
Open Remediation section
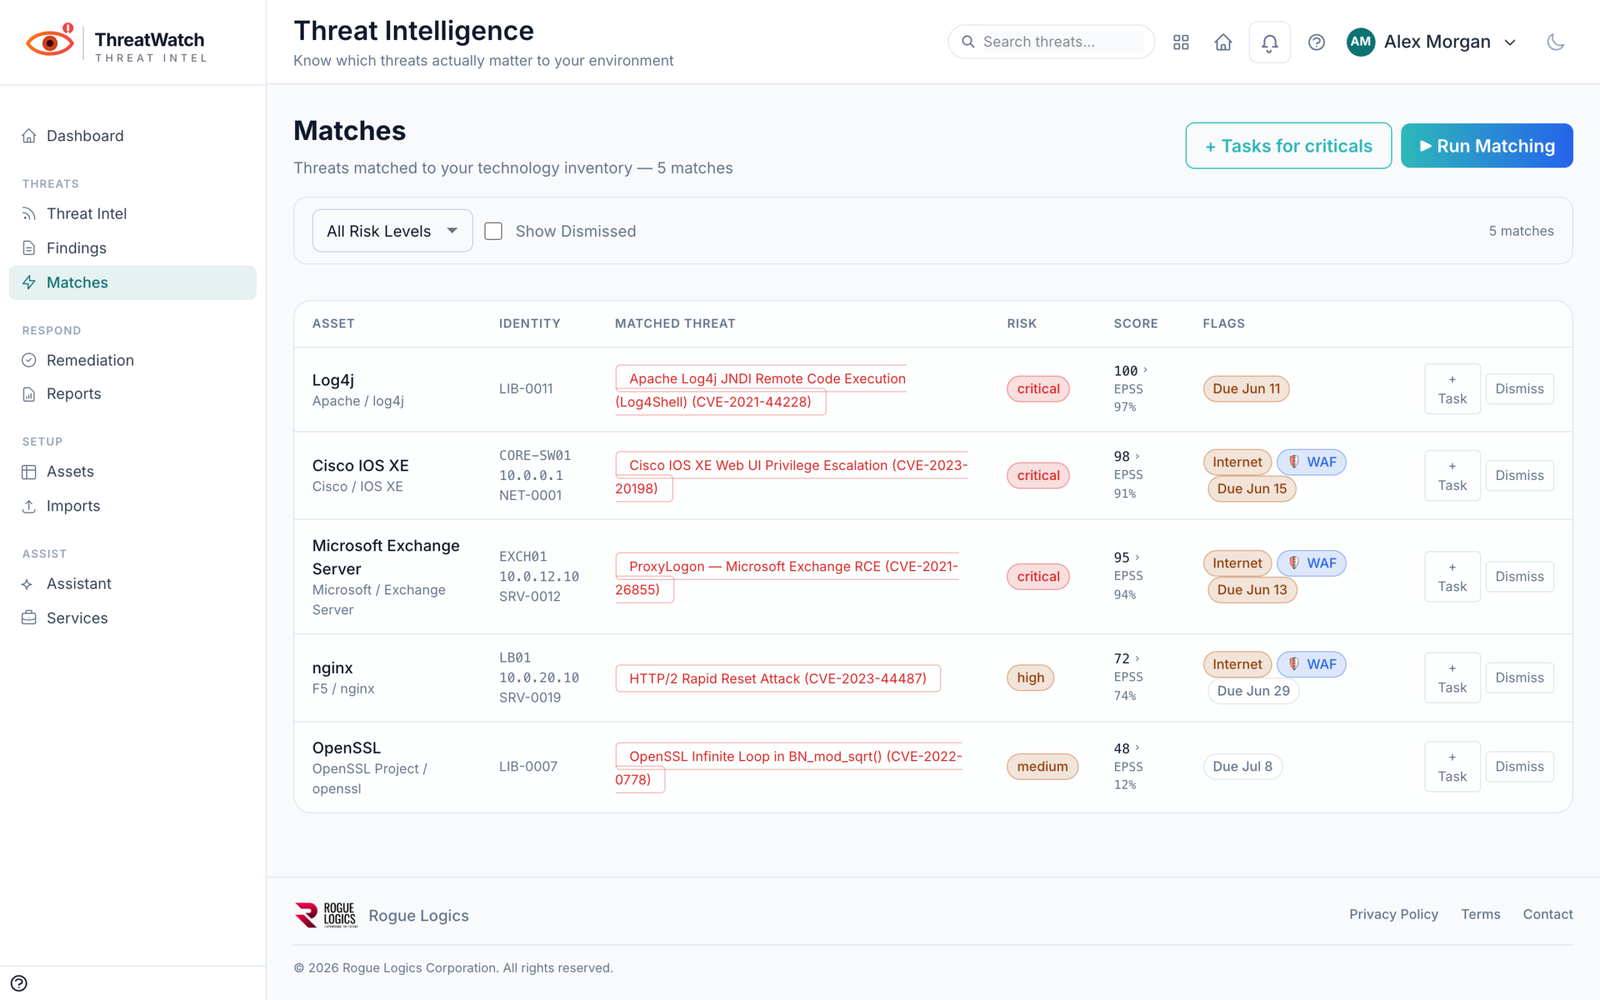tap(133, 360)
